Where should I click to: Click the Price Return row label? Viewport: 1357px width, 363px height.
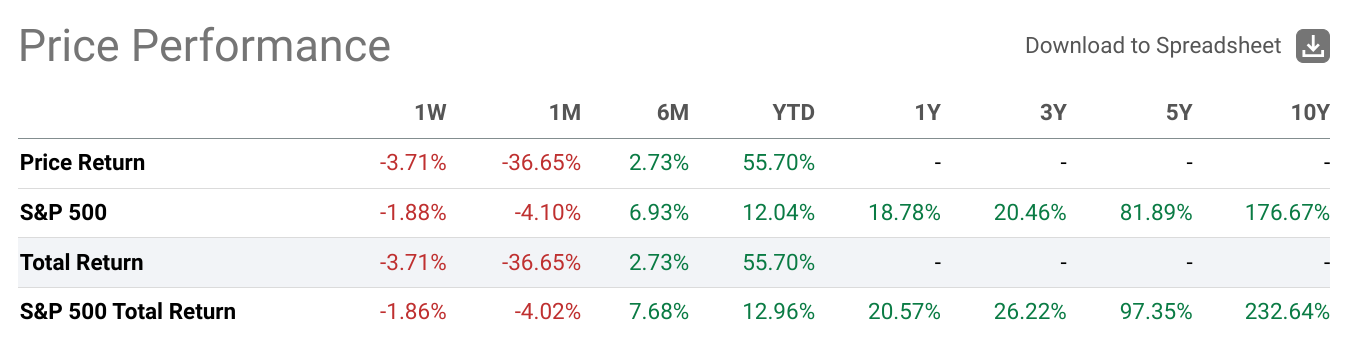(x=82, y=162)
